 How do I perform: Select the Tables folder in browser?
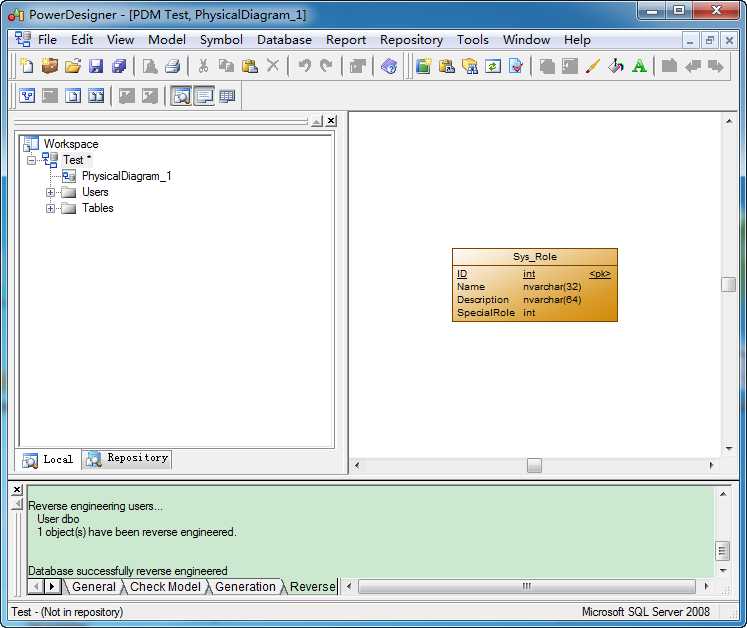pyautogui.click(x=98, y=208)
